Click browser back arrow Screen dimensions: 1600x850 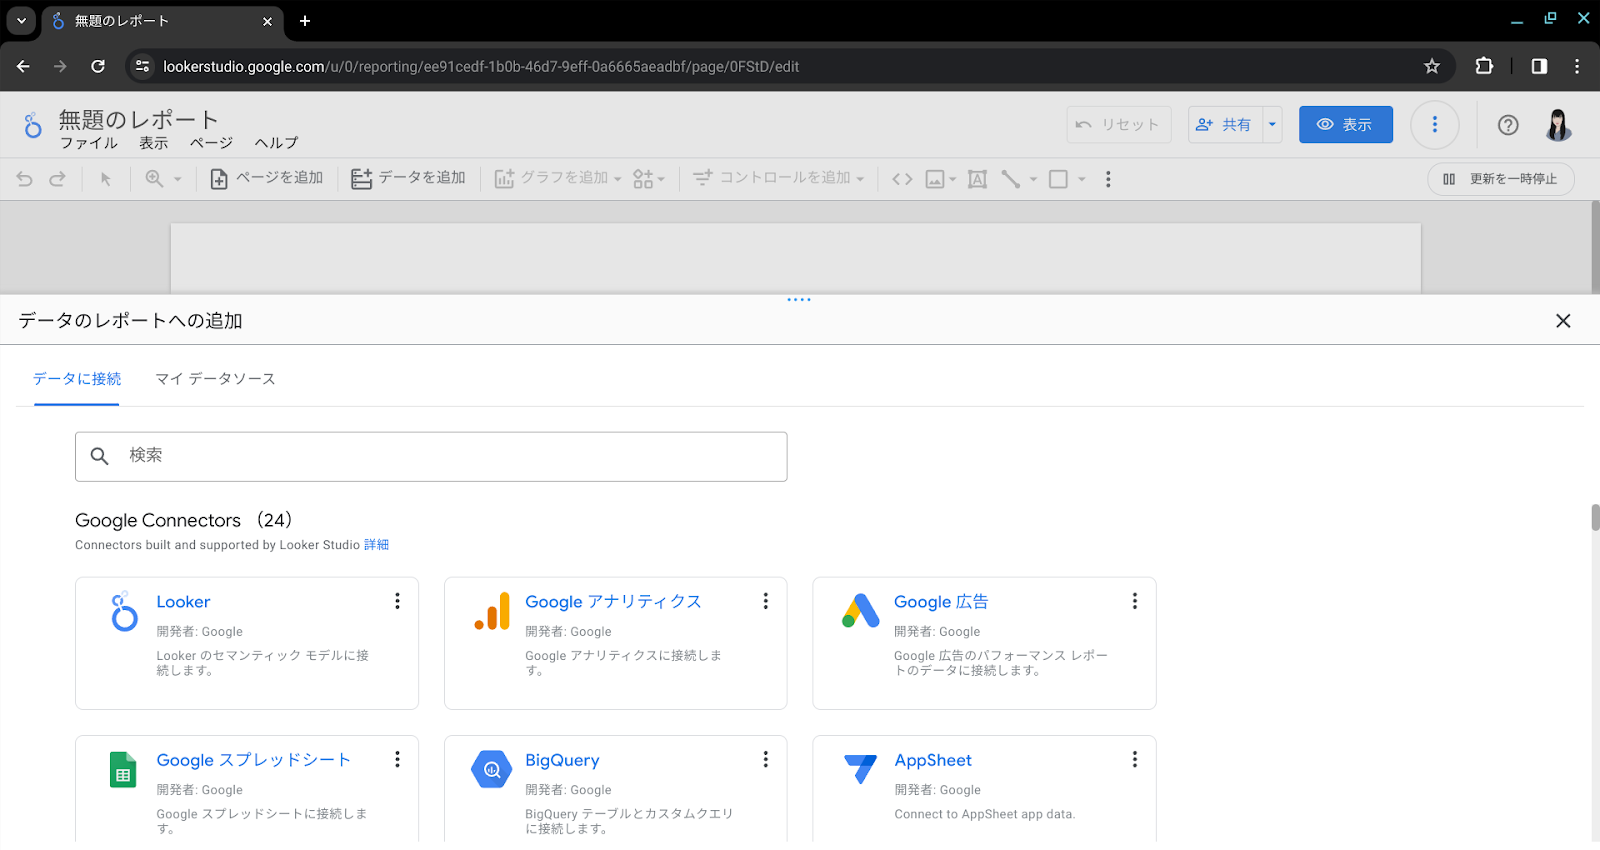click(x=23, y=66)
